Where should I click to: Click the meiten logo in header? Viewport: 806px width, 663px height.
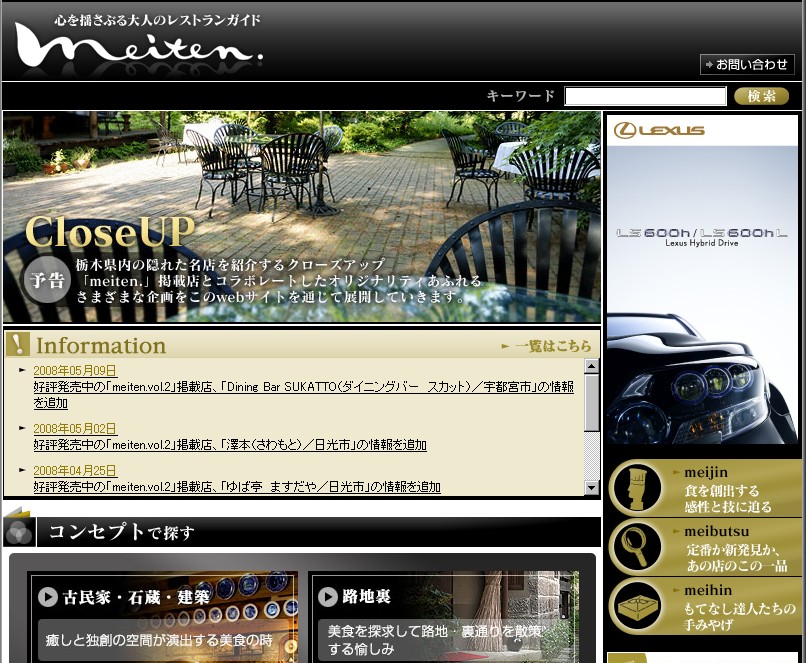coord(138,43)
